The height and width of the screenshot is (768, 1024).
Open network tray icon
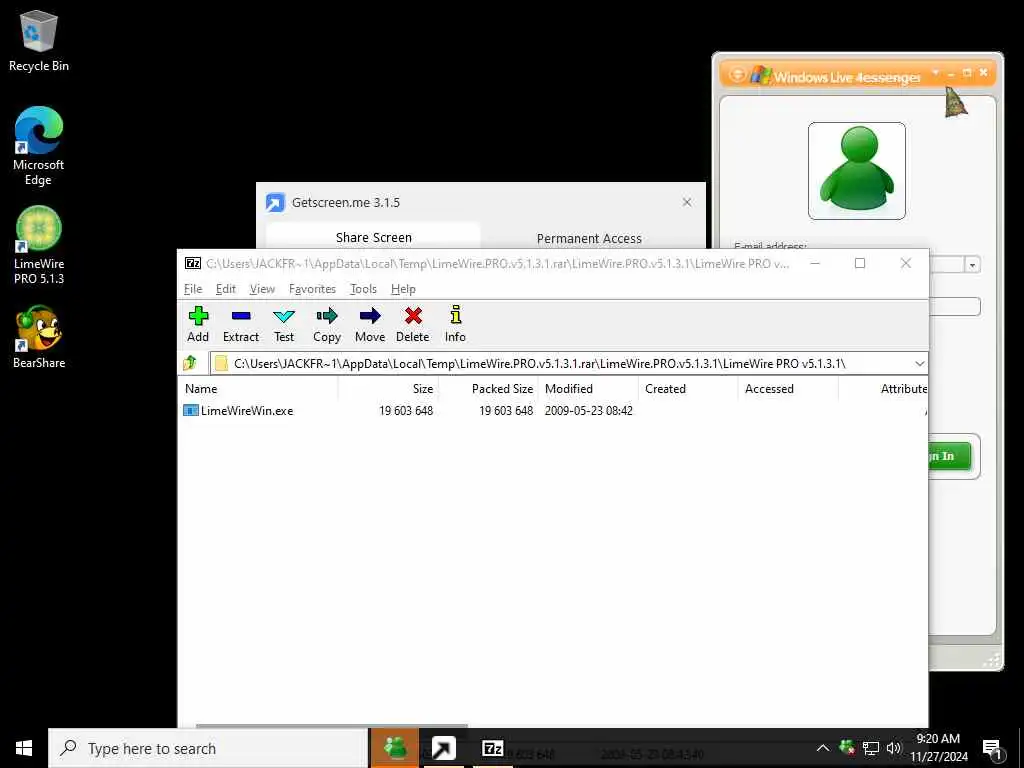point(871,748)
